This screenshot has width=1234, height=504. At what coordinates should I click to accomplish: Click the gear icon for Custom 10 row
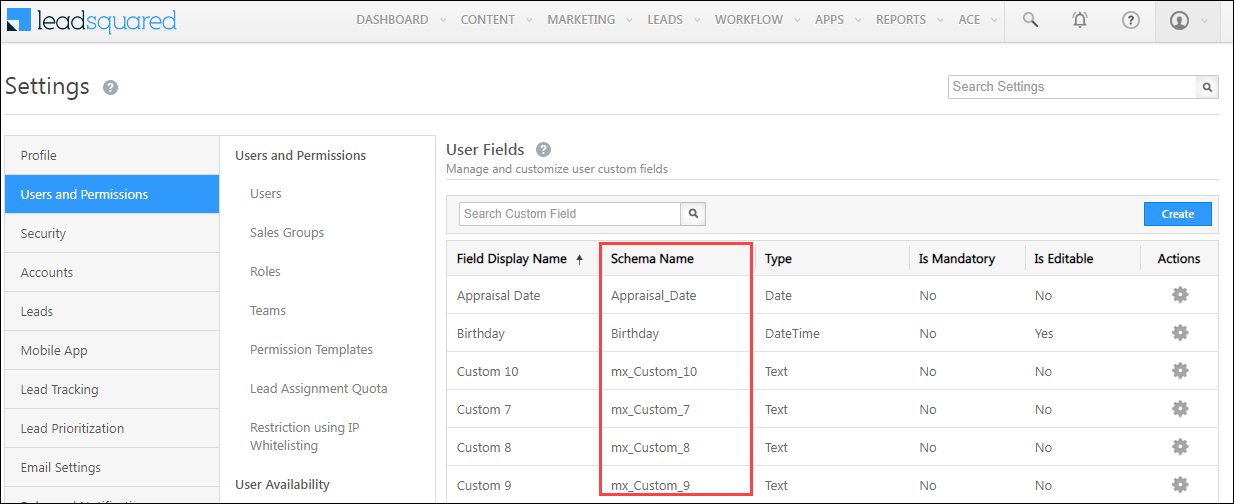pos(1180,371)
